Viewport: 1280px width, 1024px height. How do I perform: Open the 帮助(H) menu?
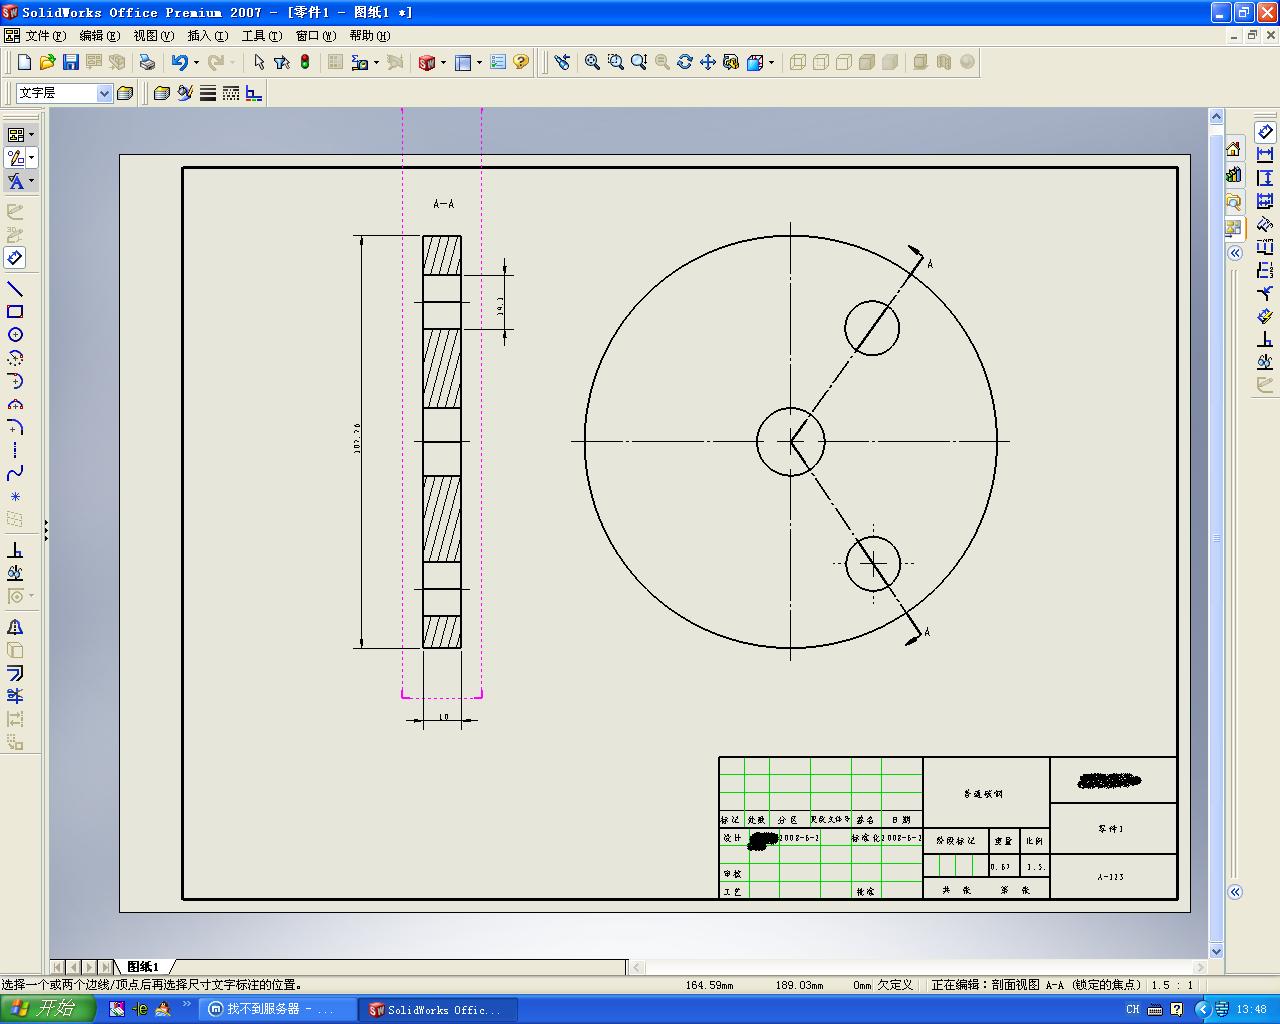click(370, 36)
